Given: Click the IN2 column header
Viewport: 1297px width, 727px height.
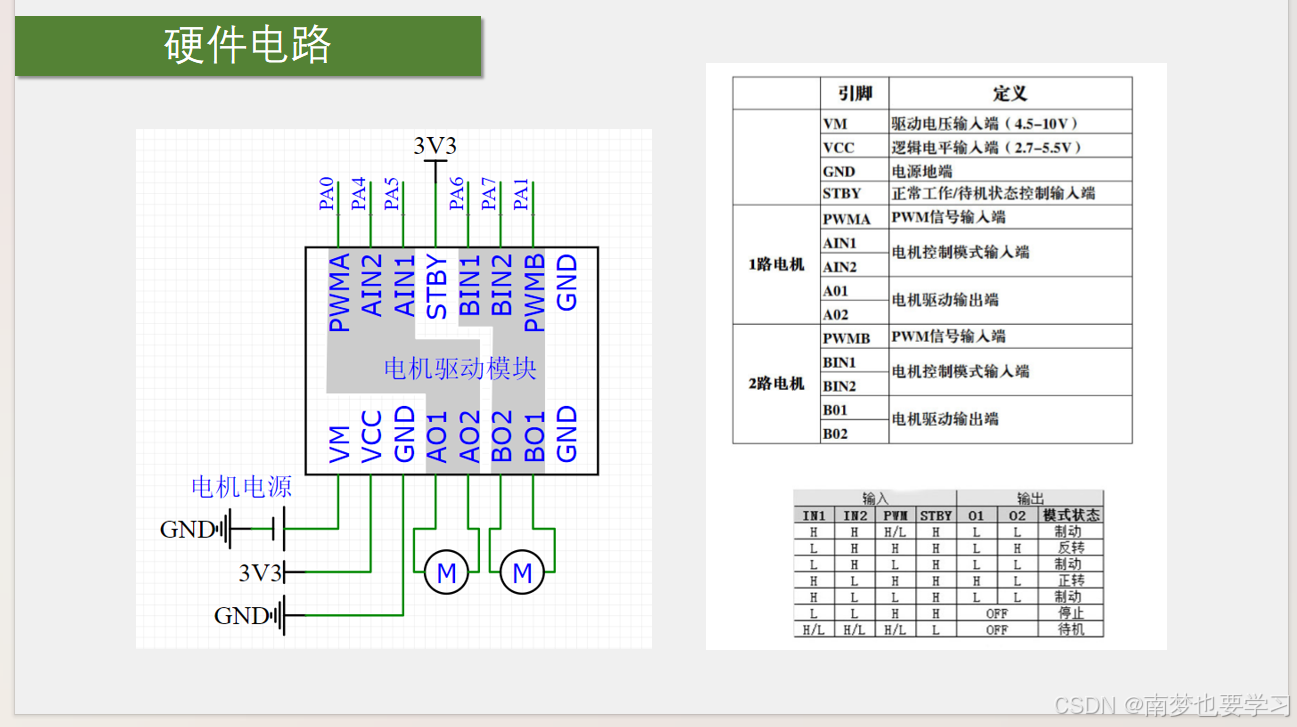Looking at the screenshot, I should coord(853,515).
